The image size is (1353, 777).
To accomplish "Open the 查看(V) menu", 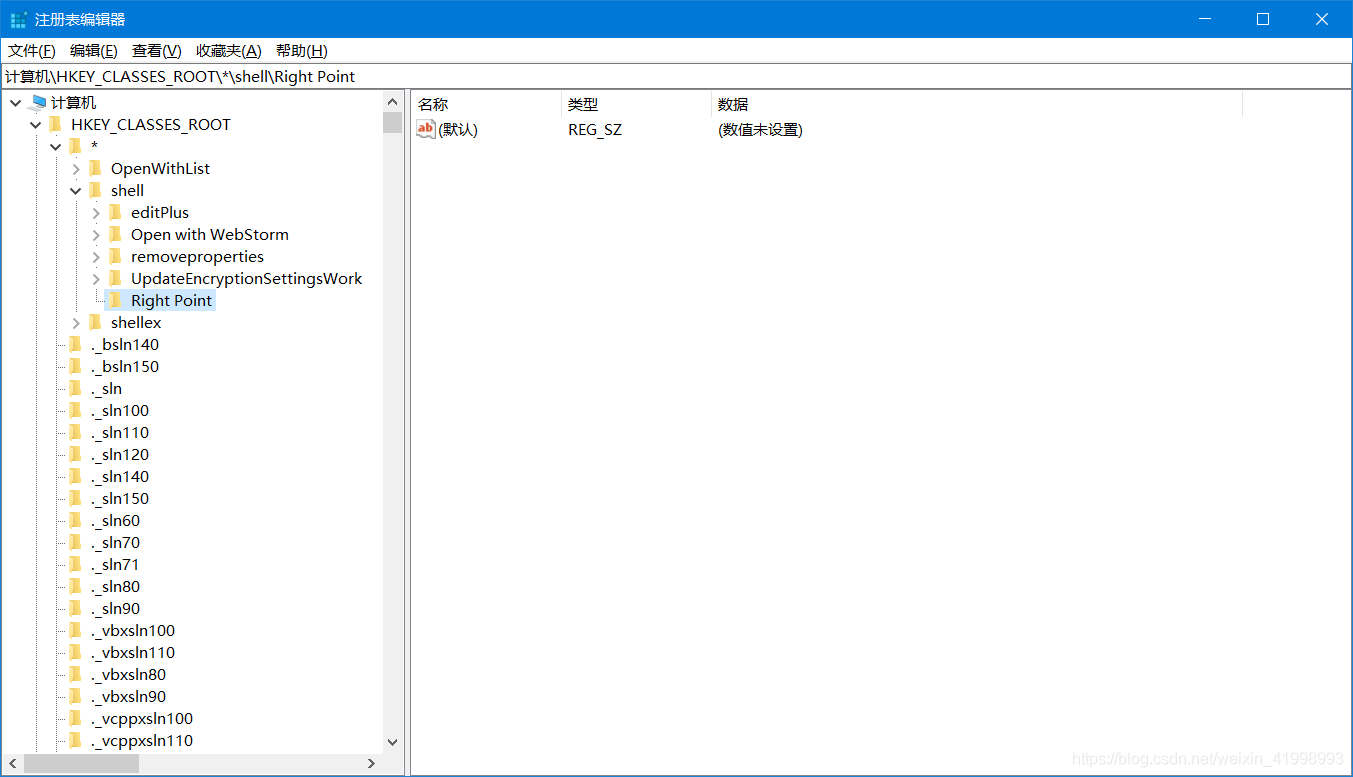I will click(156, 51).
